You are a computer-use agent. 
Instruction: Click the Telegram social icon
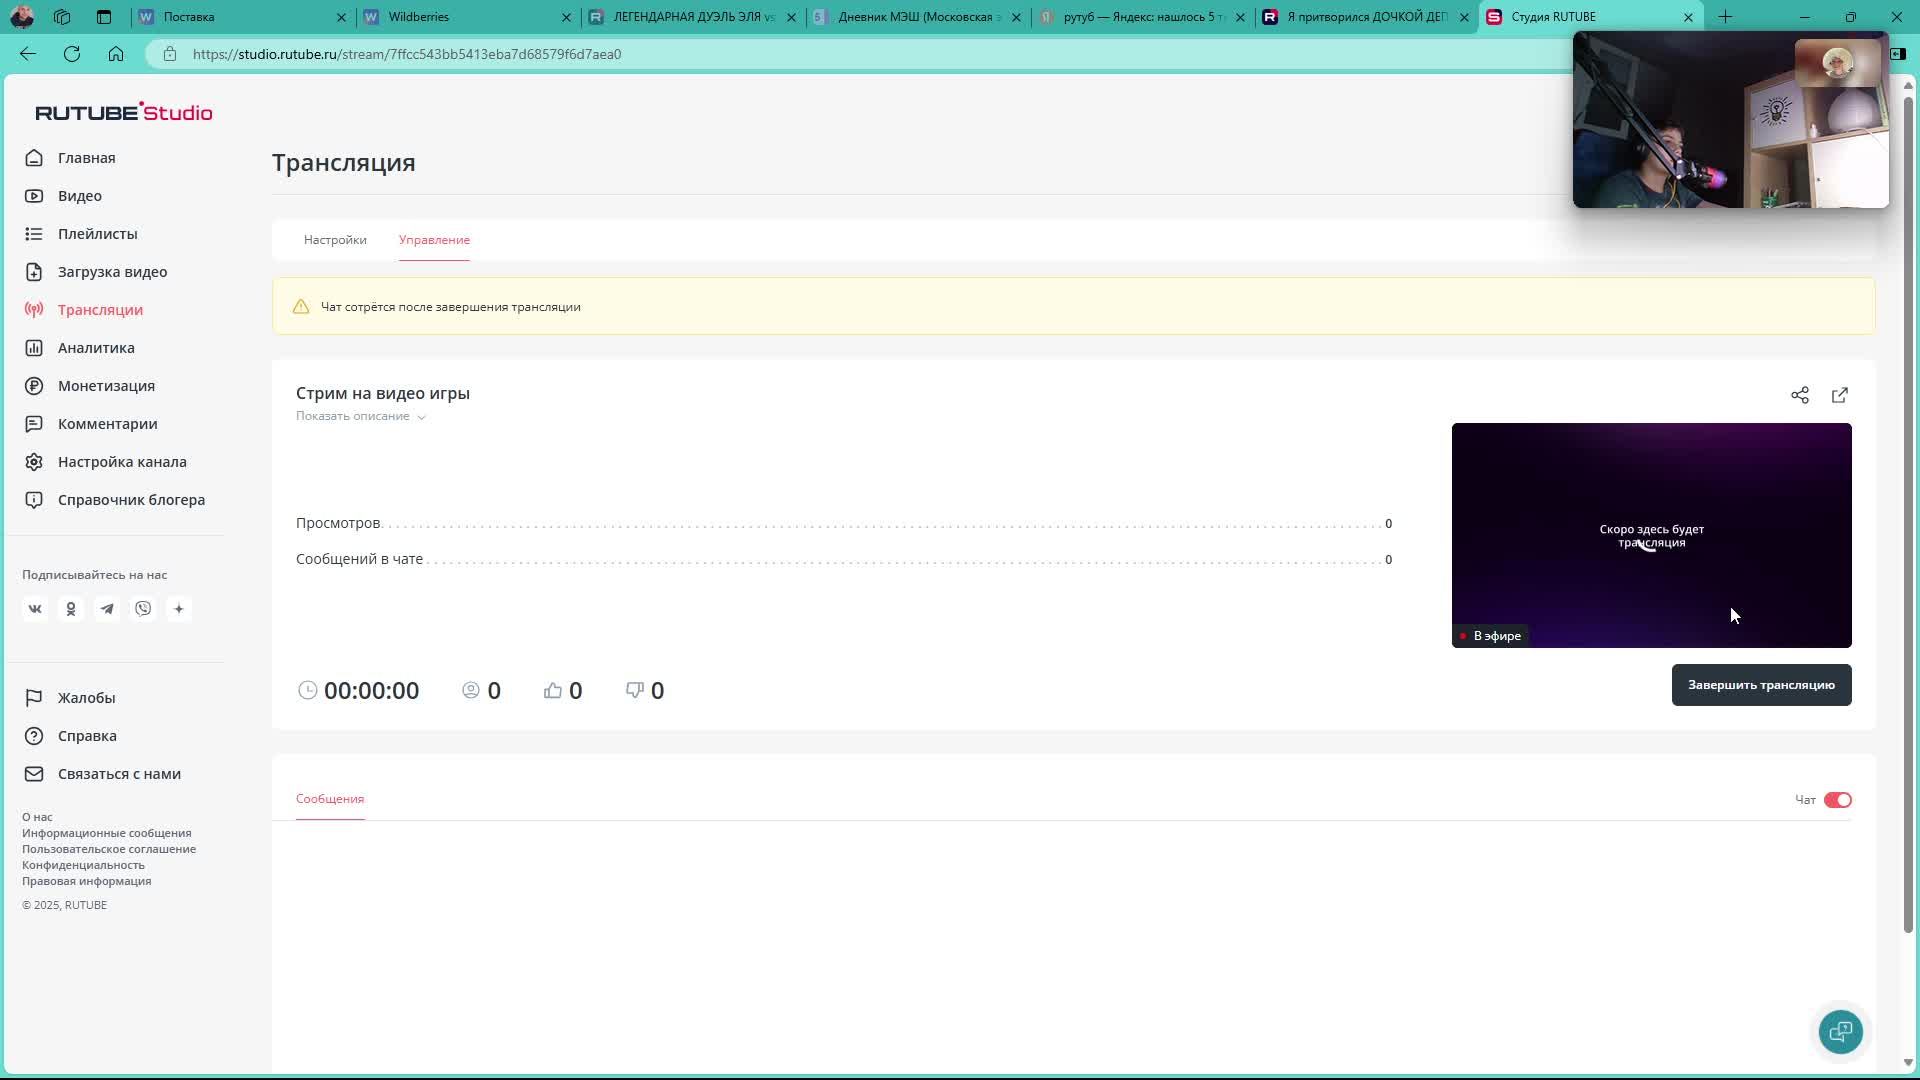point(107,609)
